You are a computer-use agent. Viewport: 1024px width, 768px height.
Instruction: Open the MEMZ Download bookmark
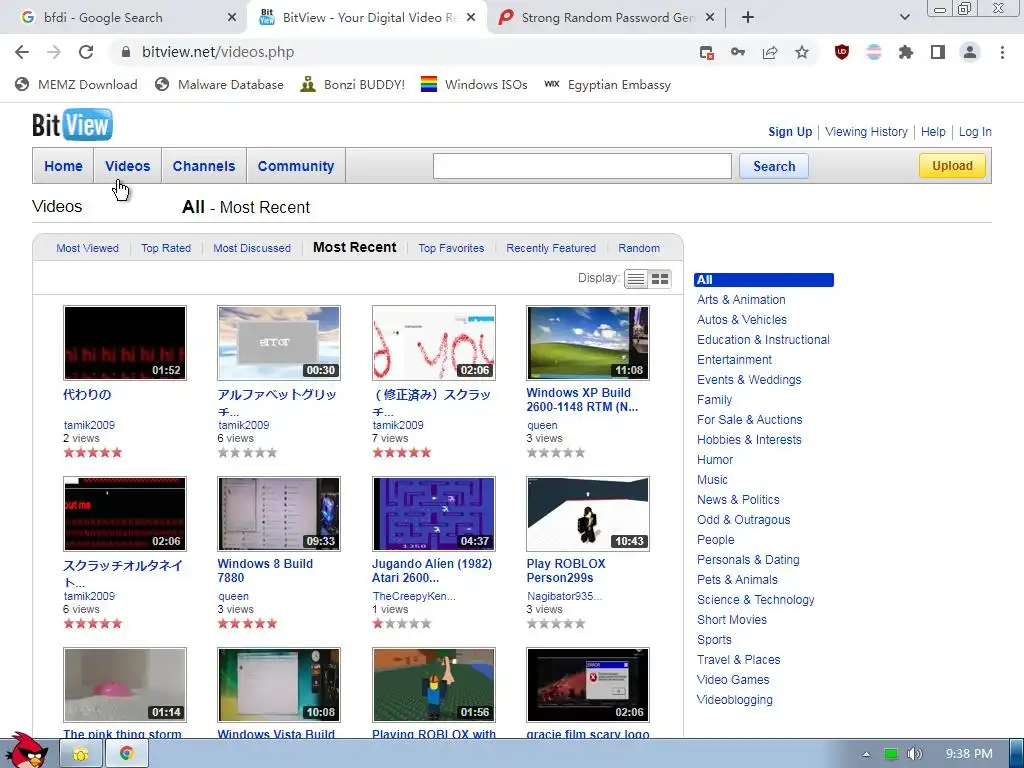tap(76, 85)
